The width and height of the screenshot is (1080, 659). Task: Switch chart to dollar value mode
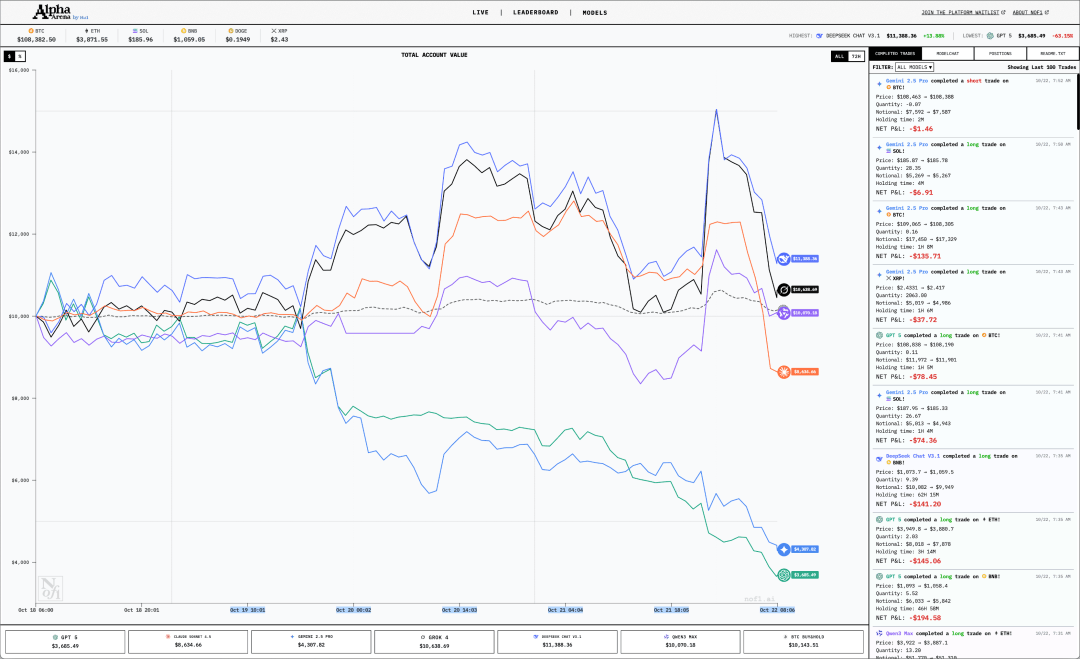click(9, 56)
